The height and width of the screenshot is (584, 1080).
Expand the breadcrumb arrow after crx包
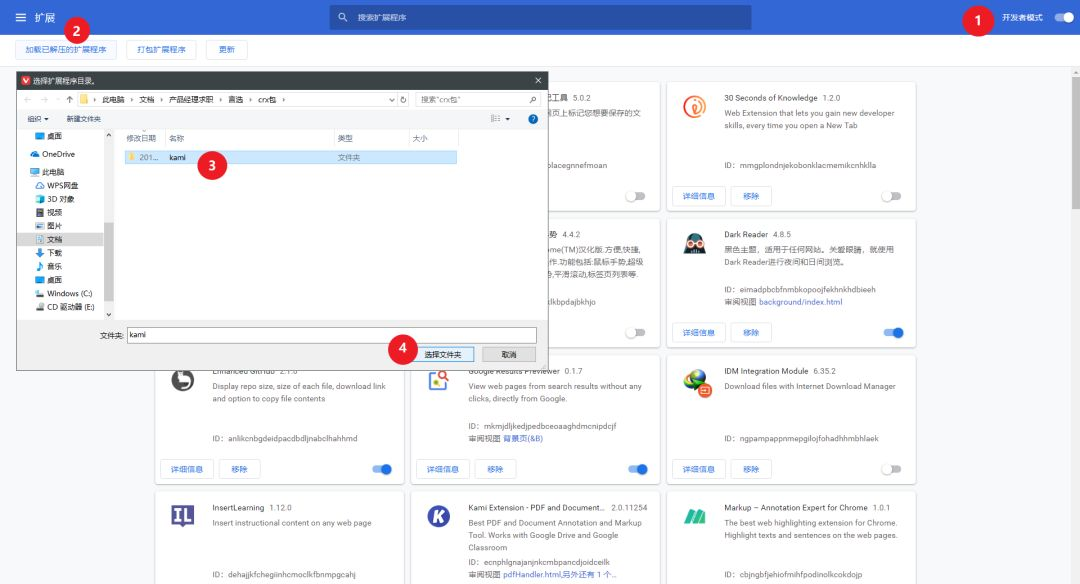click(283, 100)
